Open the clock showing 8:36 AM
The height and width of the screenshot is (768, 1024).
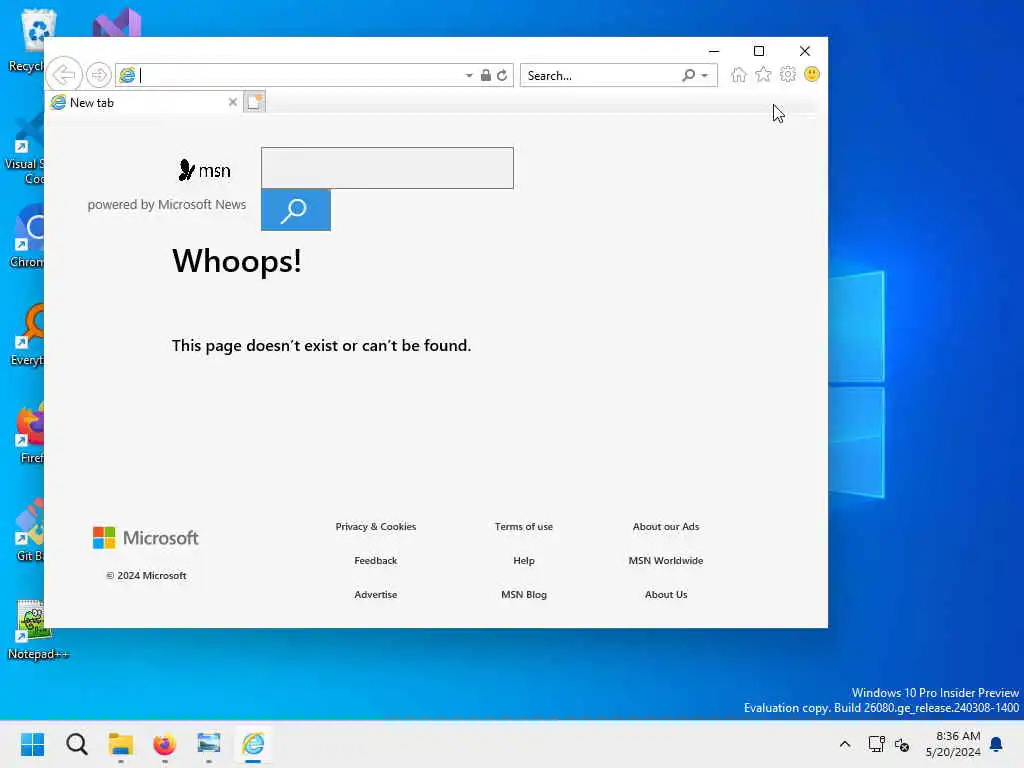pyautogui.click(x=953, y=744)
